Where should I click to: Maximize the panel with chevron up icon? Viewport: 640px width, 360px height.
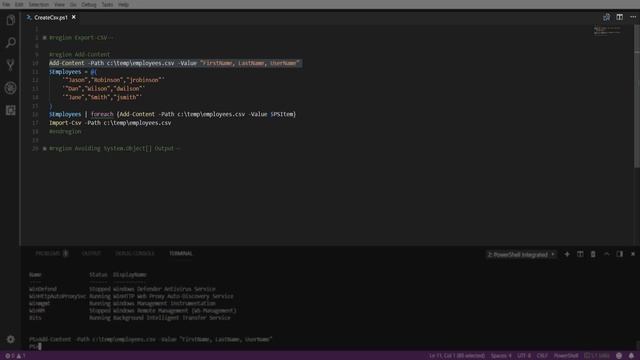point(607,254)
